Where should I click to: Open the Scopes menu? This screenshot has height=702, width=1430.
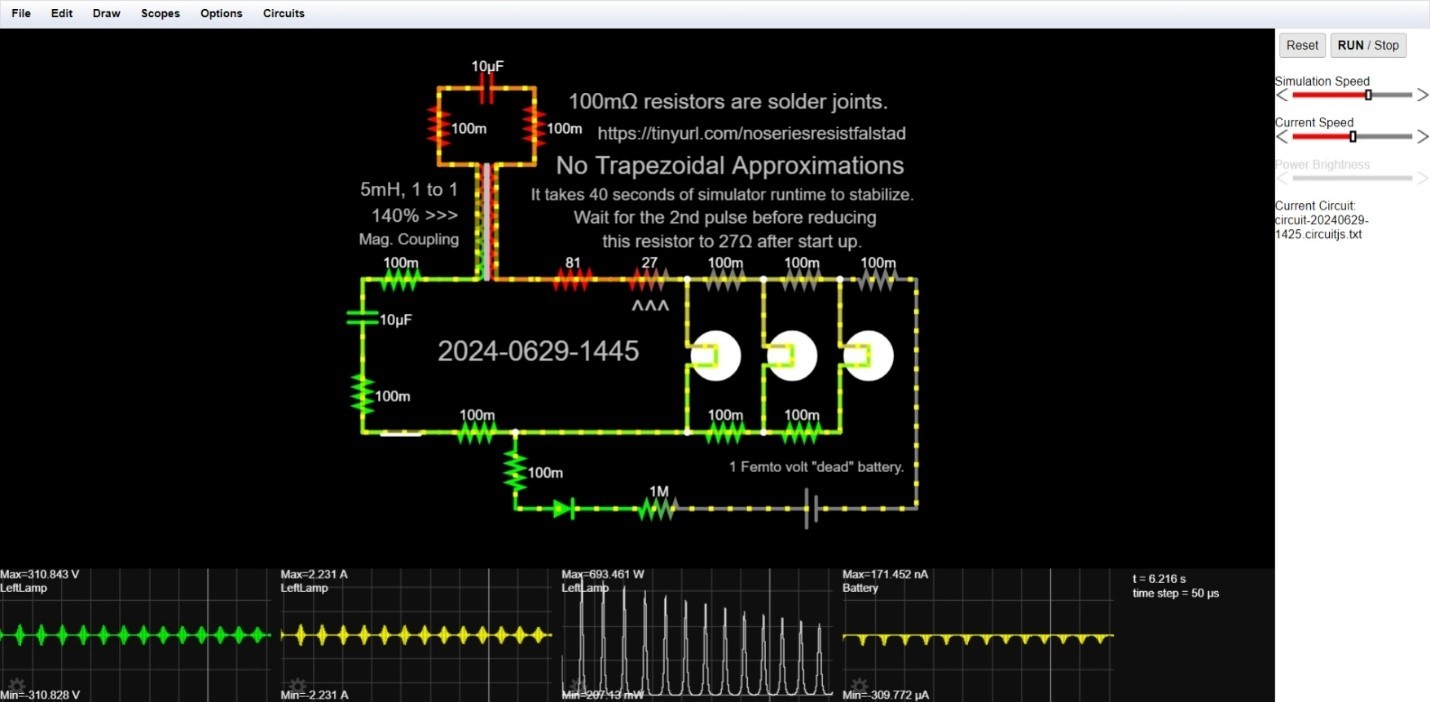pyautogui.click(x=160, y=13)
